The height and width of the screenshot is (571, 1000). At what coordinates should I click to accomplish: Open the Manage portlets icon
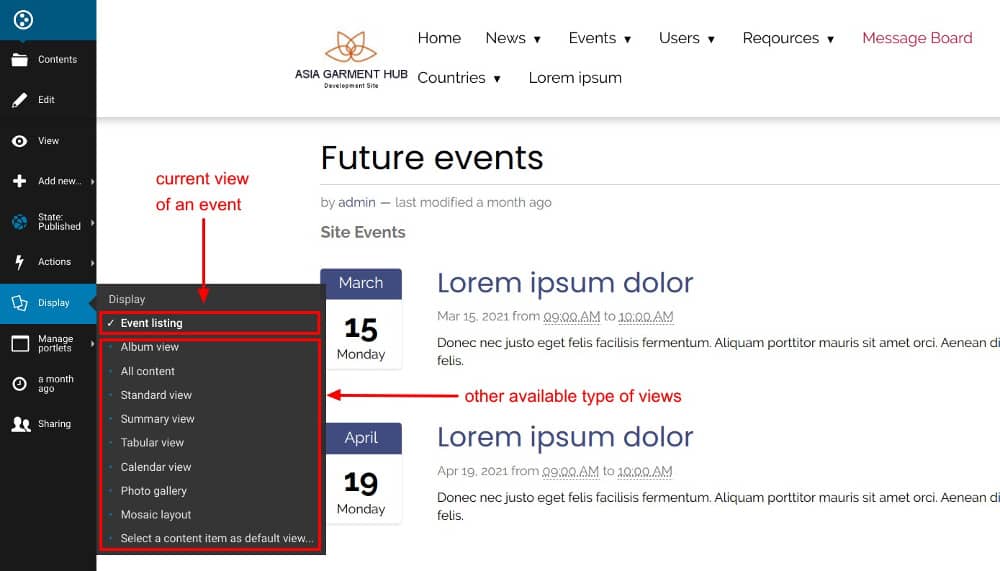tap(20, 343)
